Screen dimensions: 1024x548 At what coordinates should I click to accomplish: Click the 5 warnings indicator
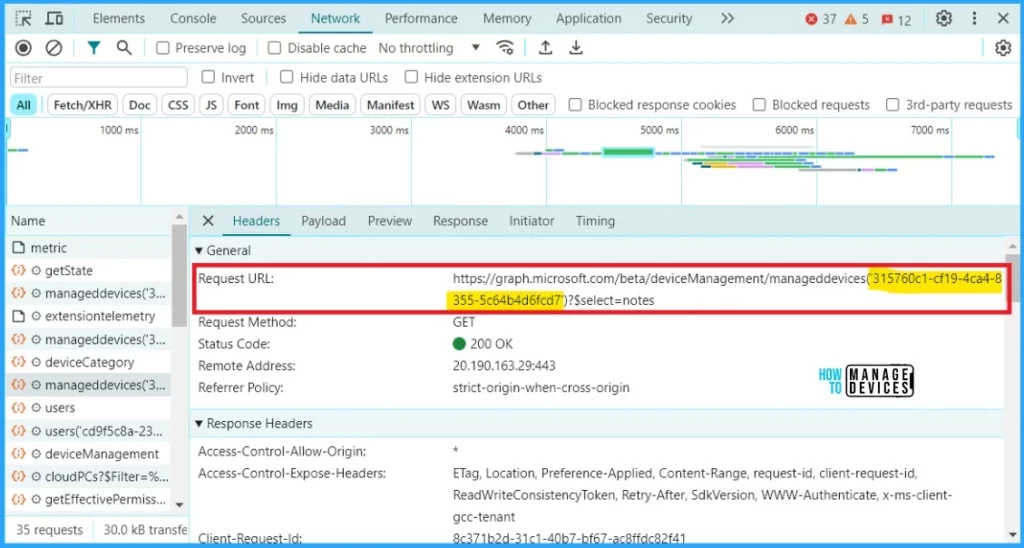click(x=856, y=20)
